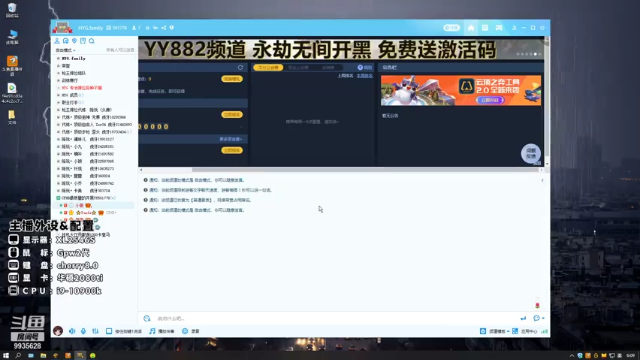Click the round feedback float button

tap(531, 153)
